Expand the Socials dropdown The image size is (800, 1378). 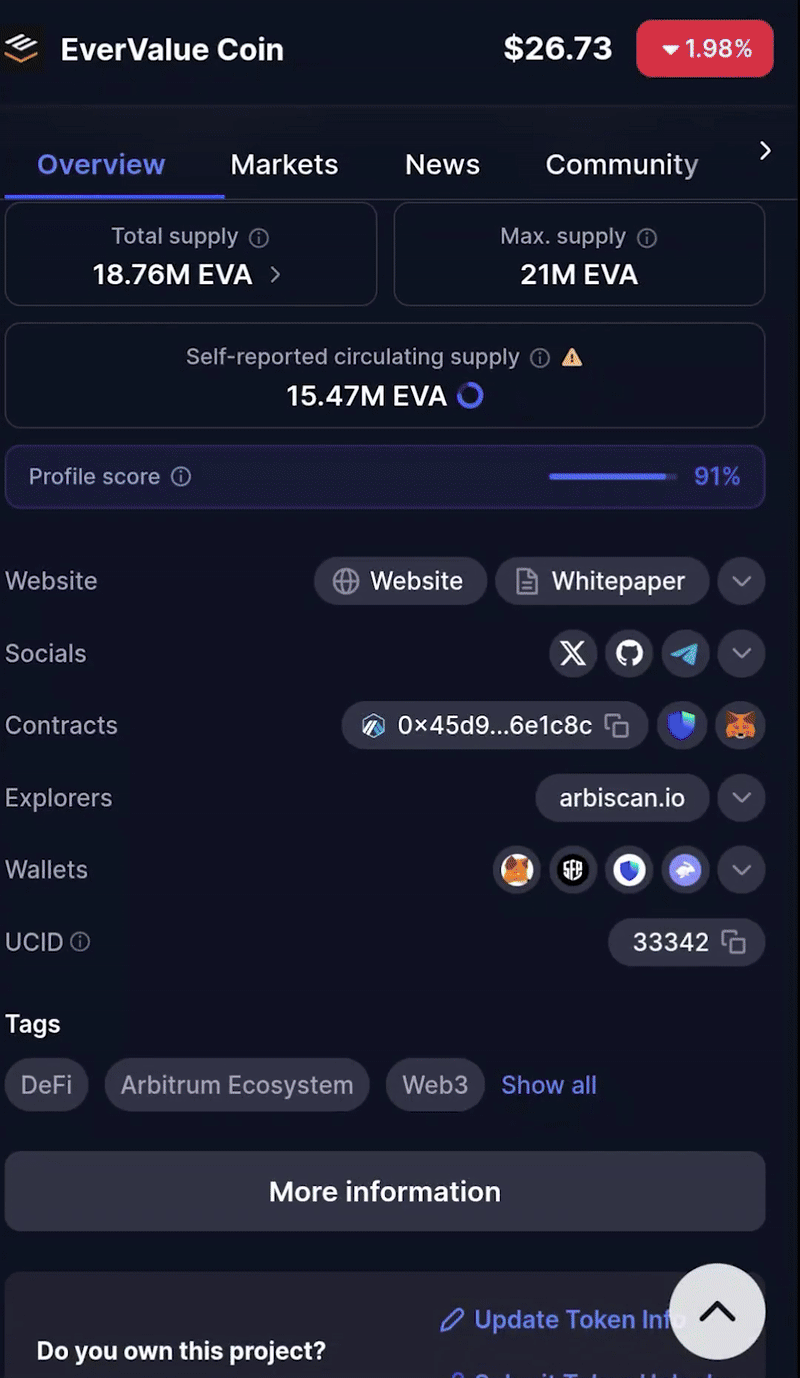point(741,654)
